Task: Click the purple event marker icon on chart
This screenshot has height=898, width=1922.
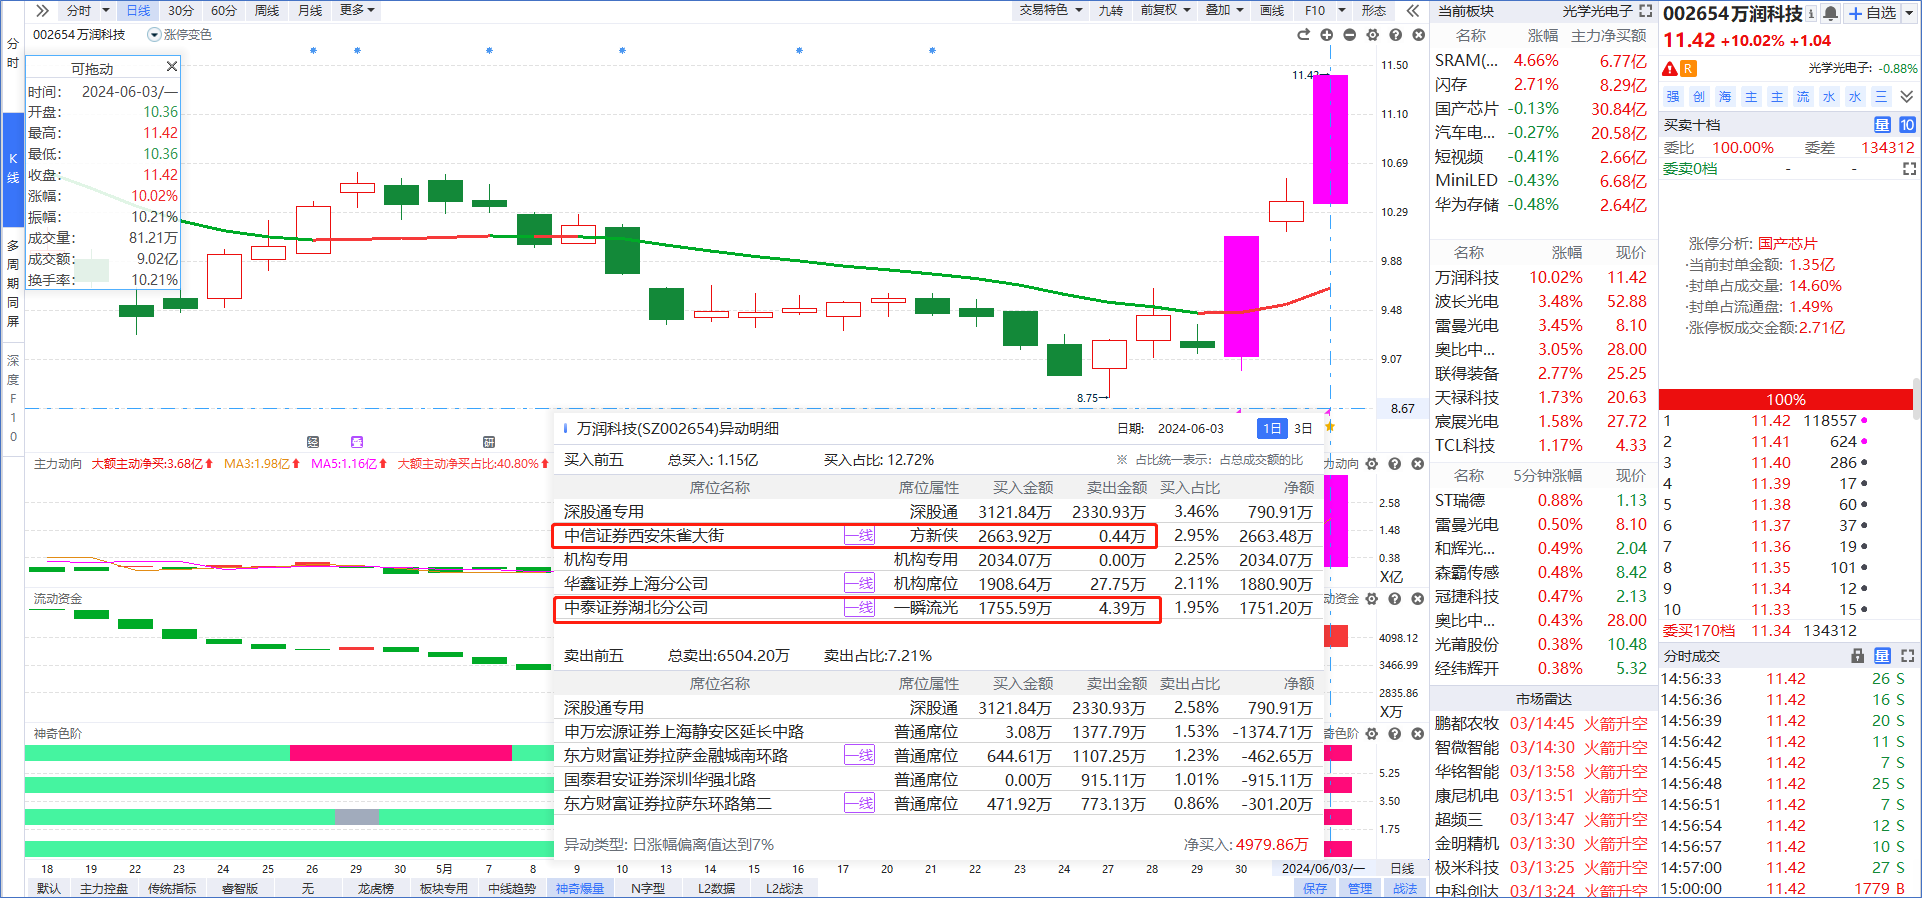Action: pyautogui.click(x=357, y=442)
